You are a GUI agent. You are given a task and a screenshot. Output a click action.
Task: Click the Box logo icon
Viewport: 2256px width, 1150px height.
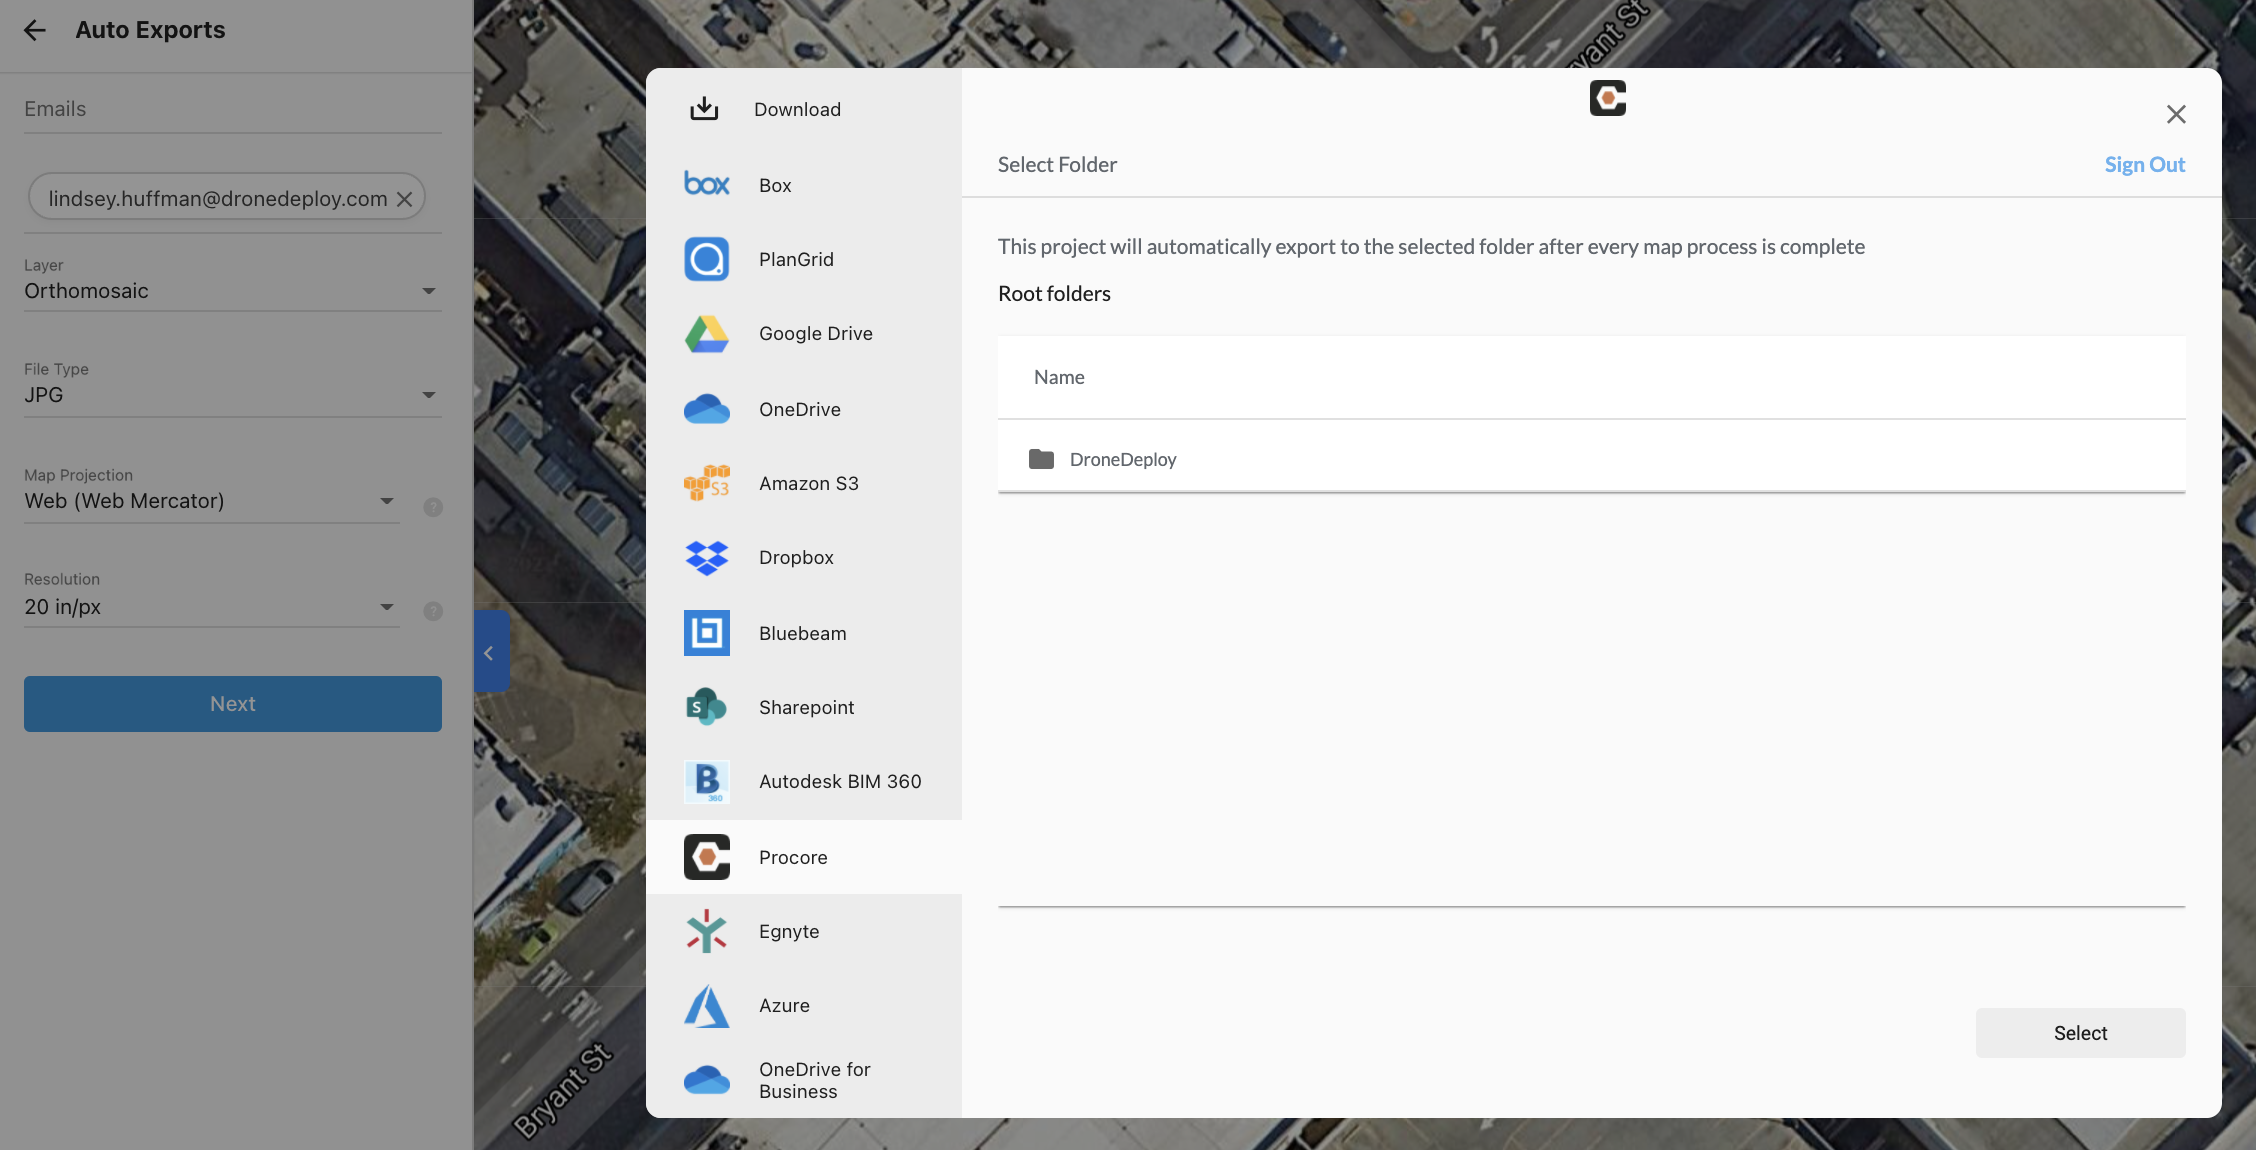point(706,184)
